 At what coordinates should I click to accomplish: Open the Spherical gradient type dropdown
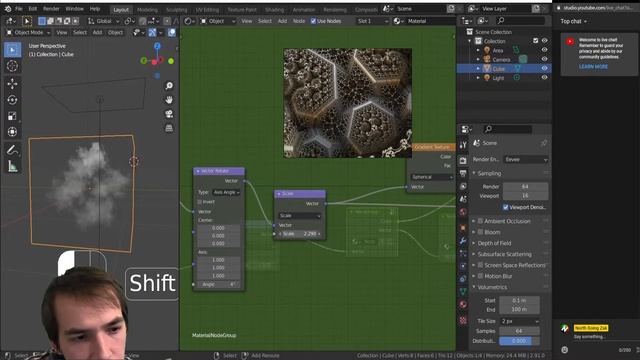[432, 177]
